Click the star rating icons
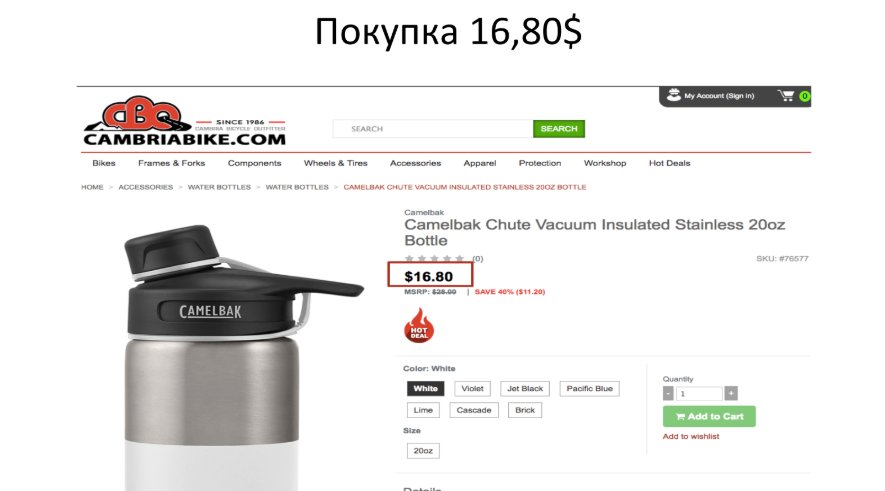This screenshot has height=491, width=885. pos(435,258)
